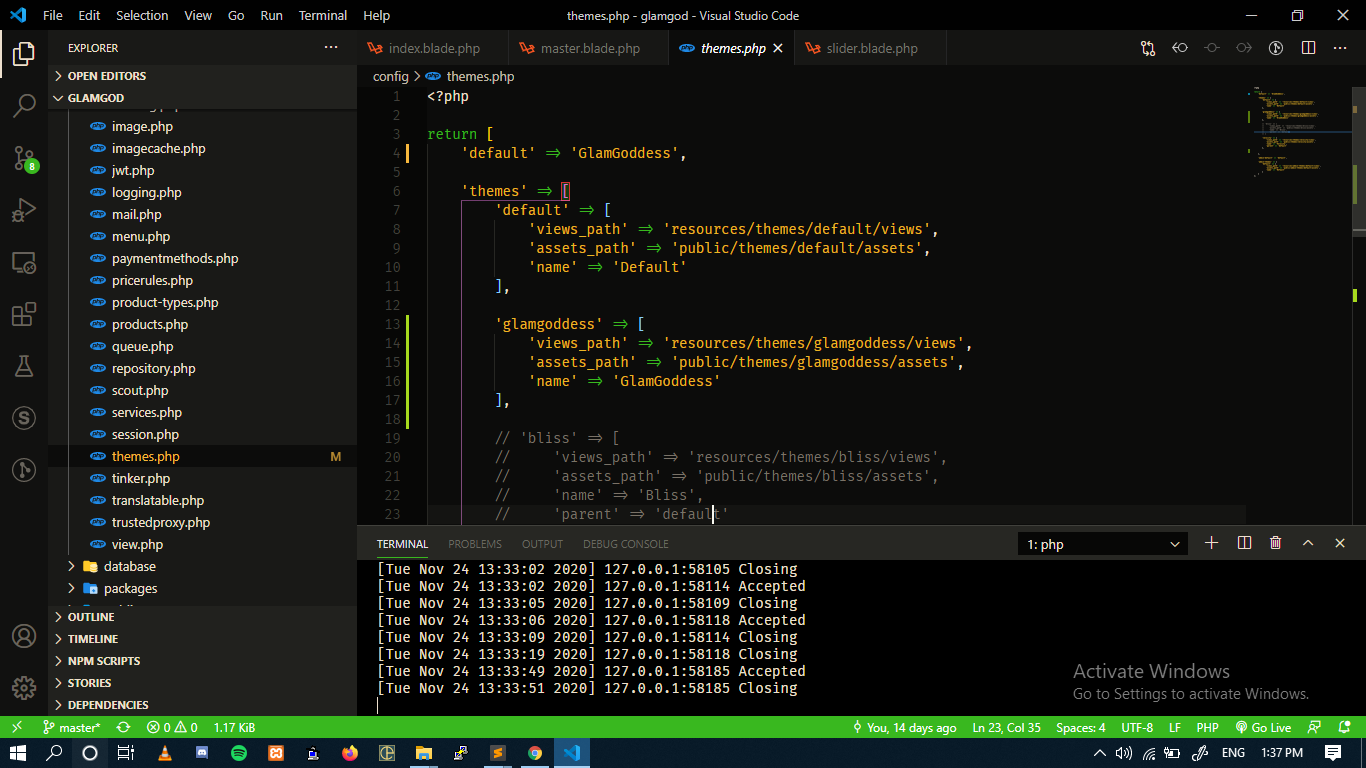Screen dimensions: 1366x768
Task: Click the LF end of line selector
Action: 1174,727
